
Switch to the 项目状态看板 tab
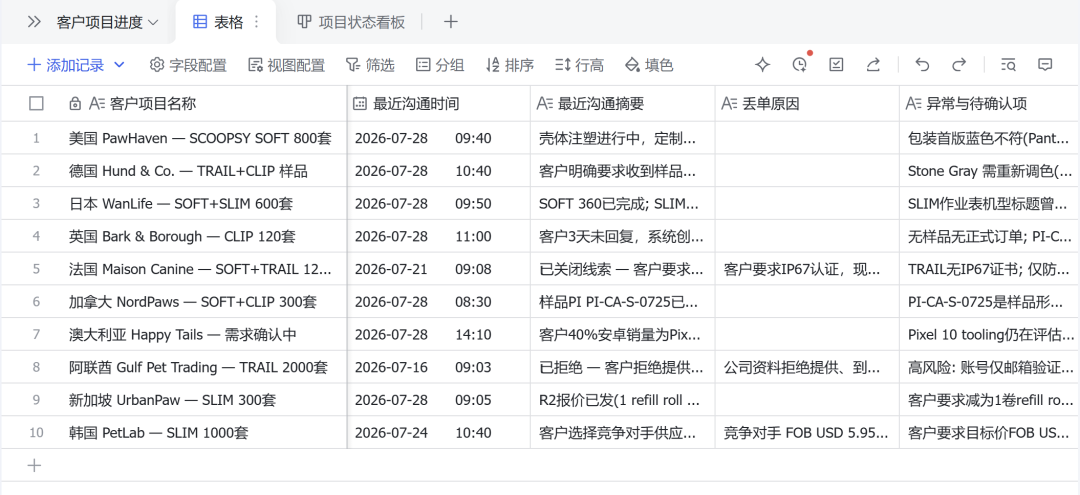[x=351, y=22]
